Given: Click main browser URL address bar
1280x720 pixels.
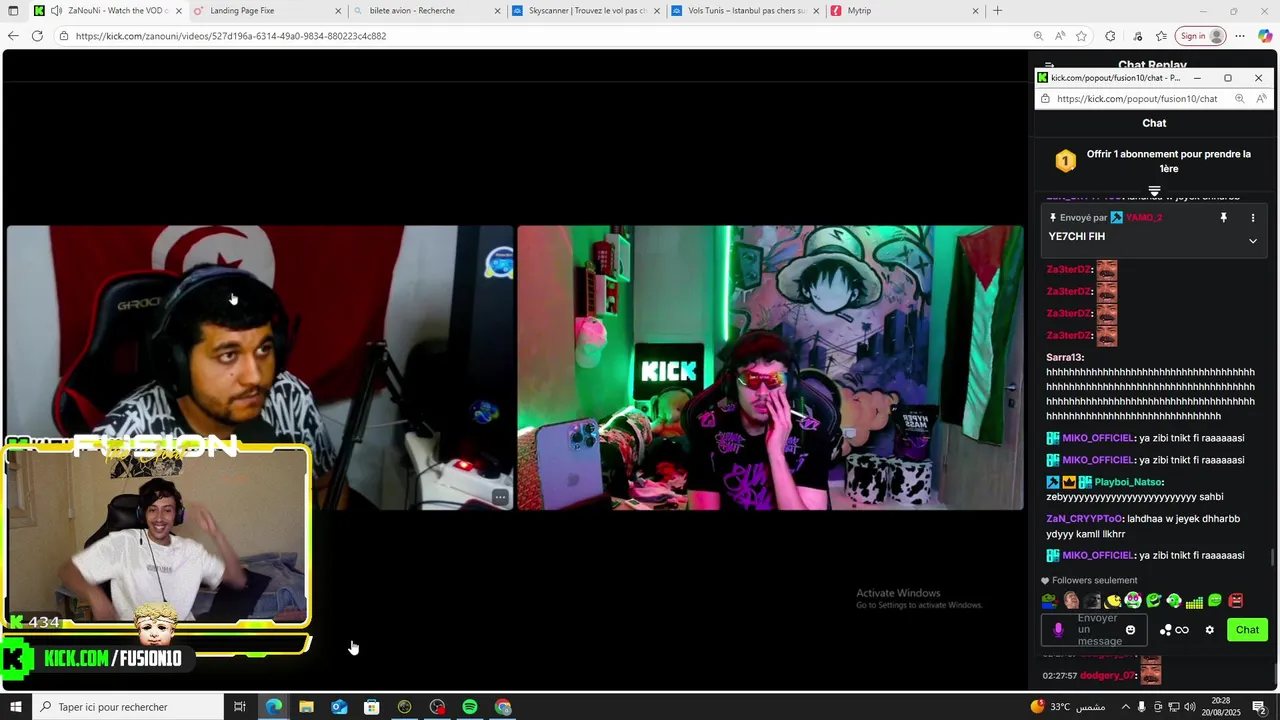Looking at the screenshot, I should pos(550,36).
